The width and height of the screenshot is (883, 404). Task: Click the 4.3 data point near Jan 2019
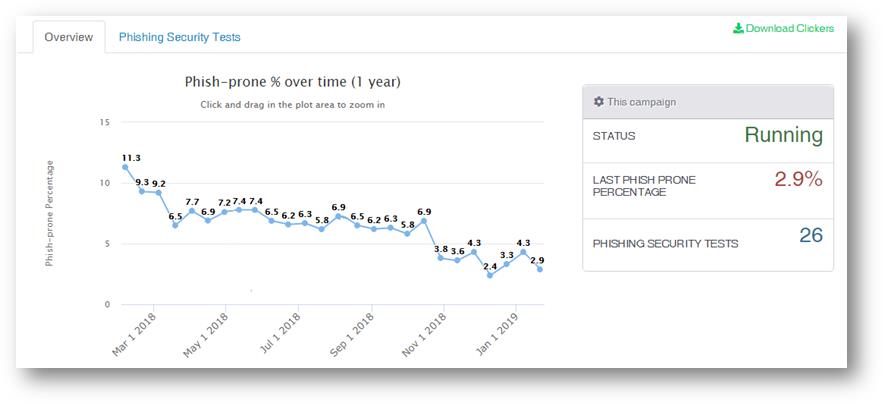point(523,252)
